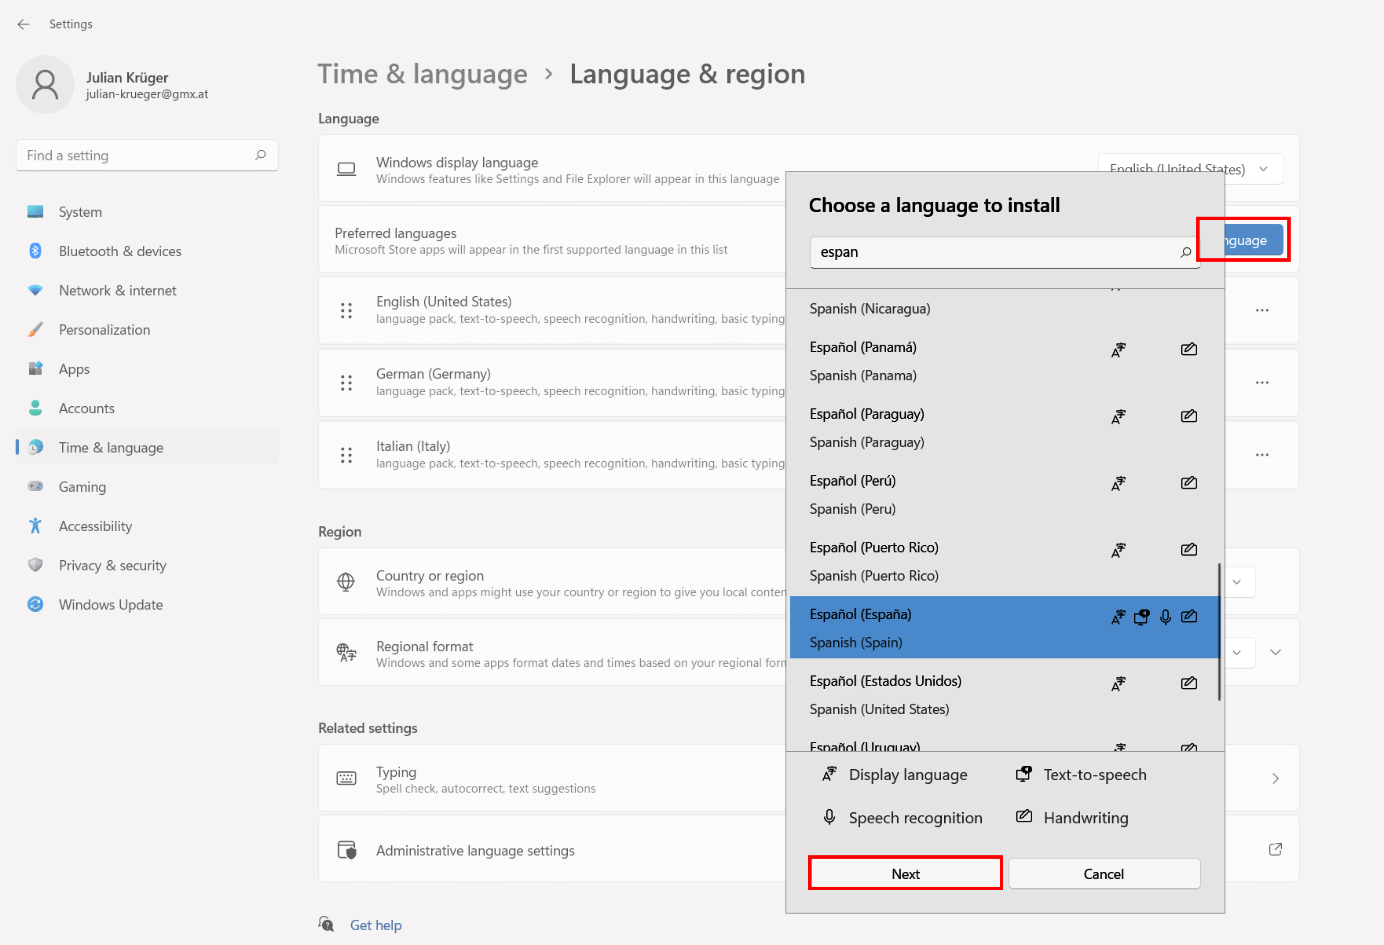Switch to Accessibility settings

click(92, 525)
